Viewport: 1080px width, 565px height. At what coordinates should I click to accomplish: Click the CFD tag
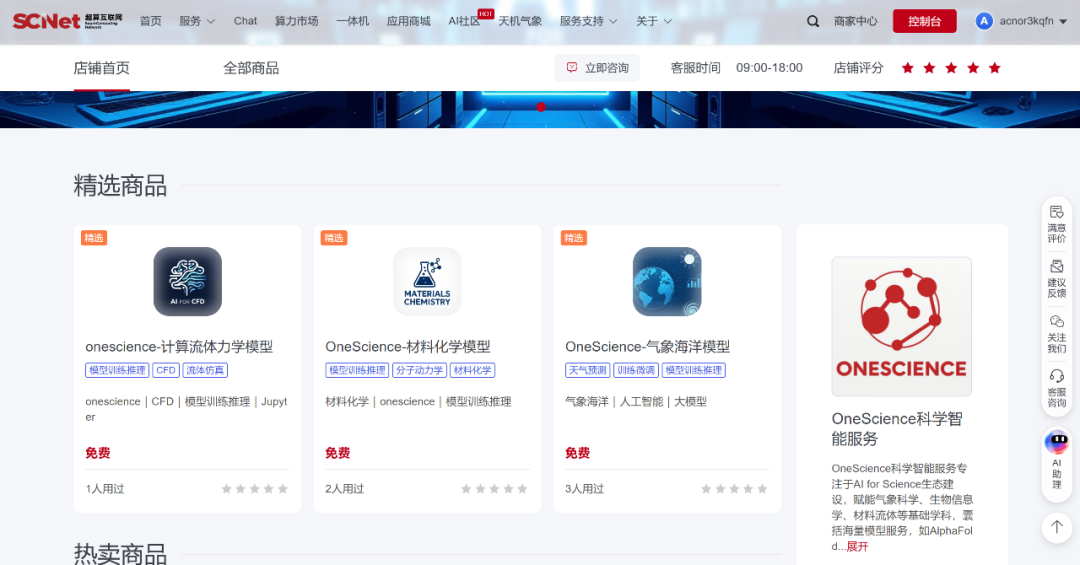166,370
